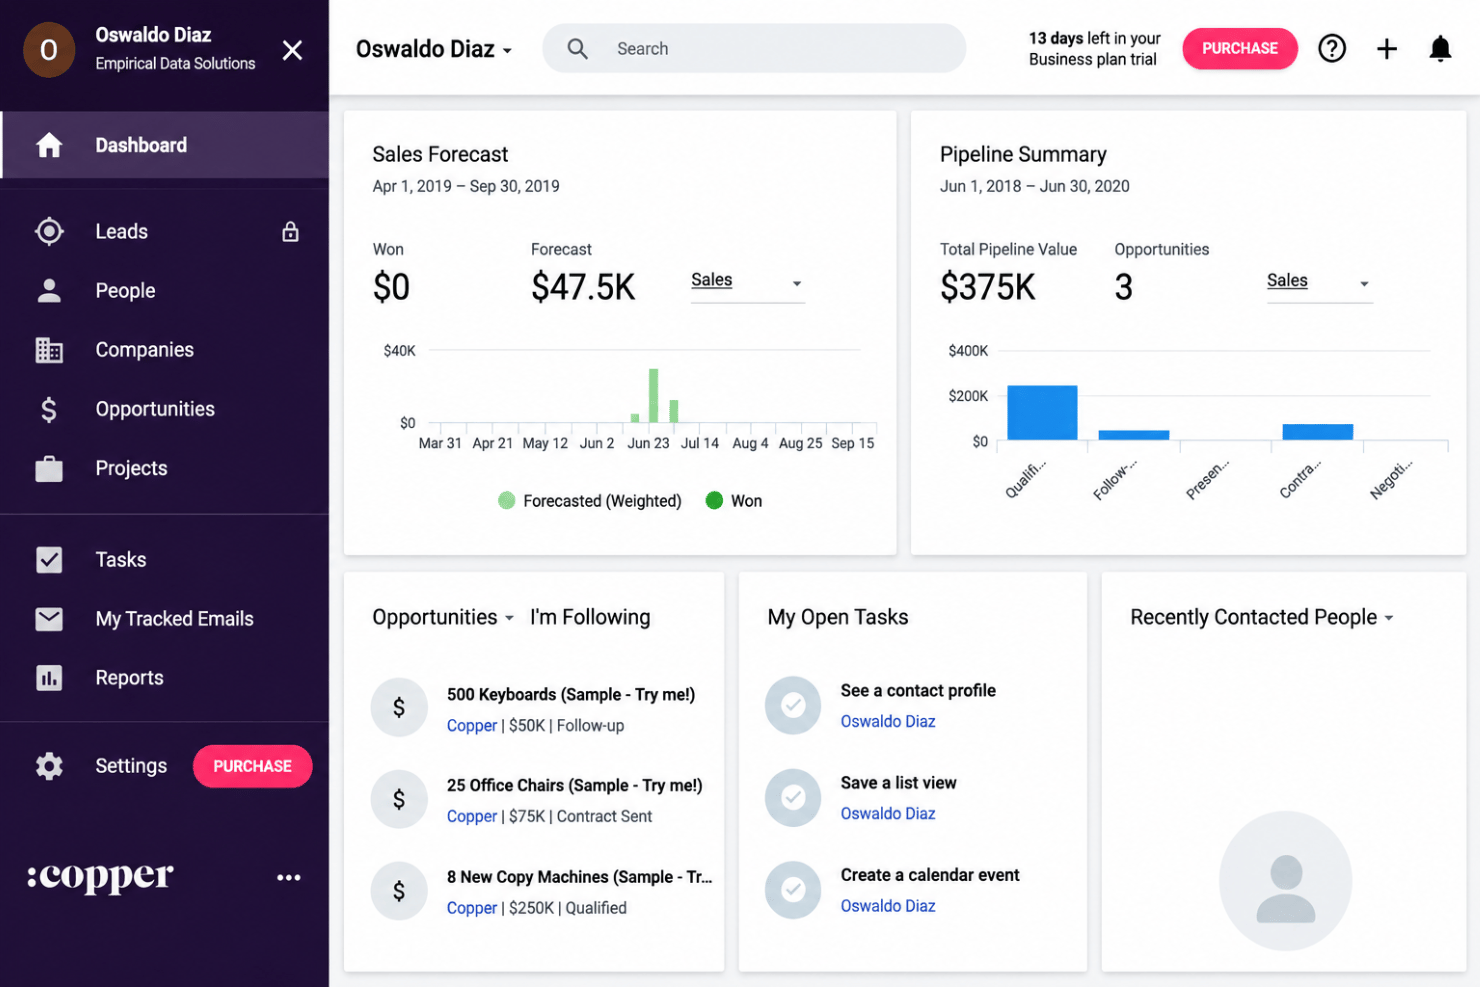The height and width of the screenshot is (987, 1480).
Task: Click dollar icon for 25 Office Chairs opportunity
Action: click(399, 799)
